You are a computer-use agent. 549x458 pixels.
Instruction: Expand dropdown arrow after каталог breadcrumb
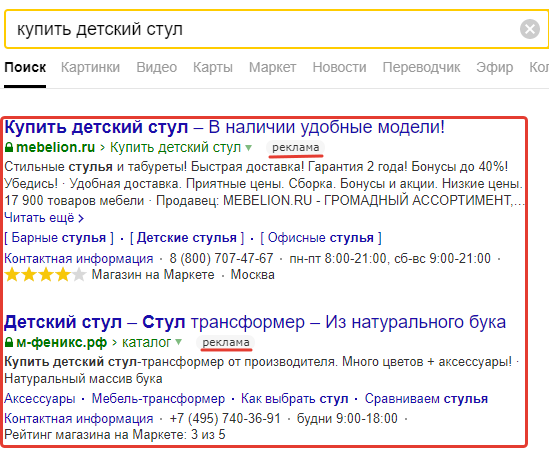179,342
